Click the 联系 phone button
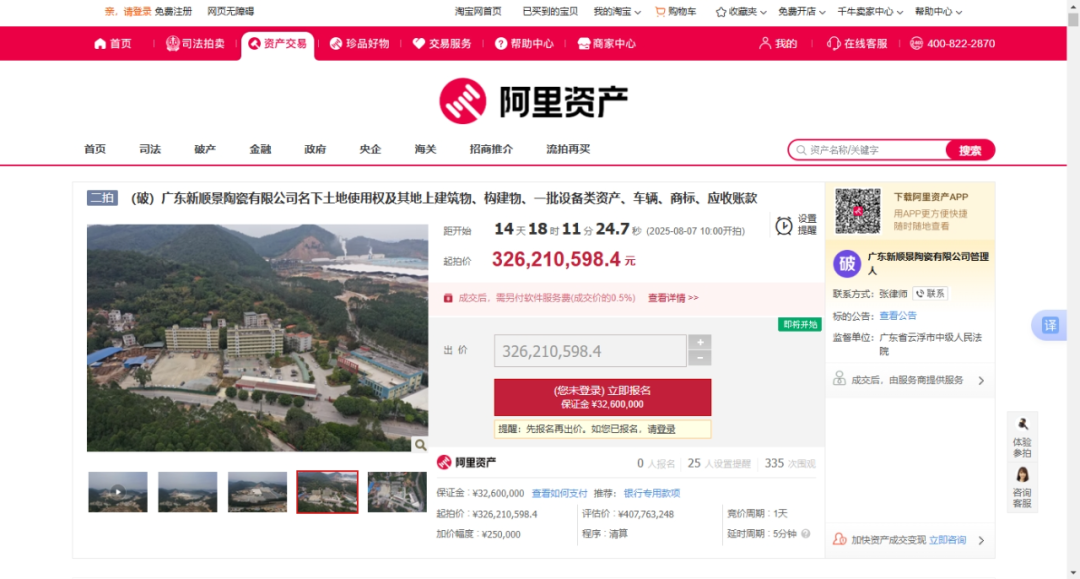1080x579 pixels. (931, 293)
